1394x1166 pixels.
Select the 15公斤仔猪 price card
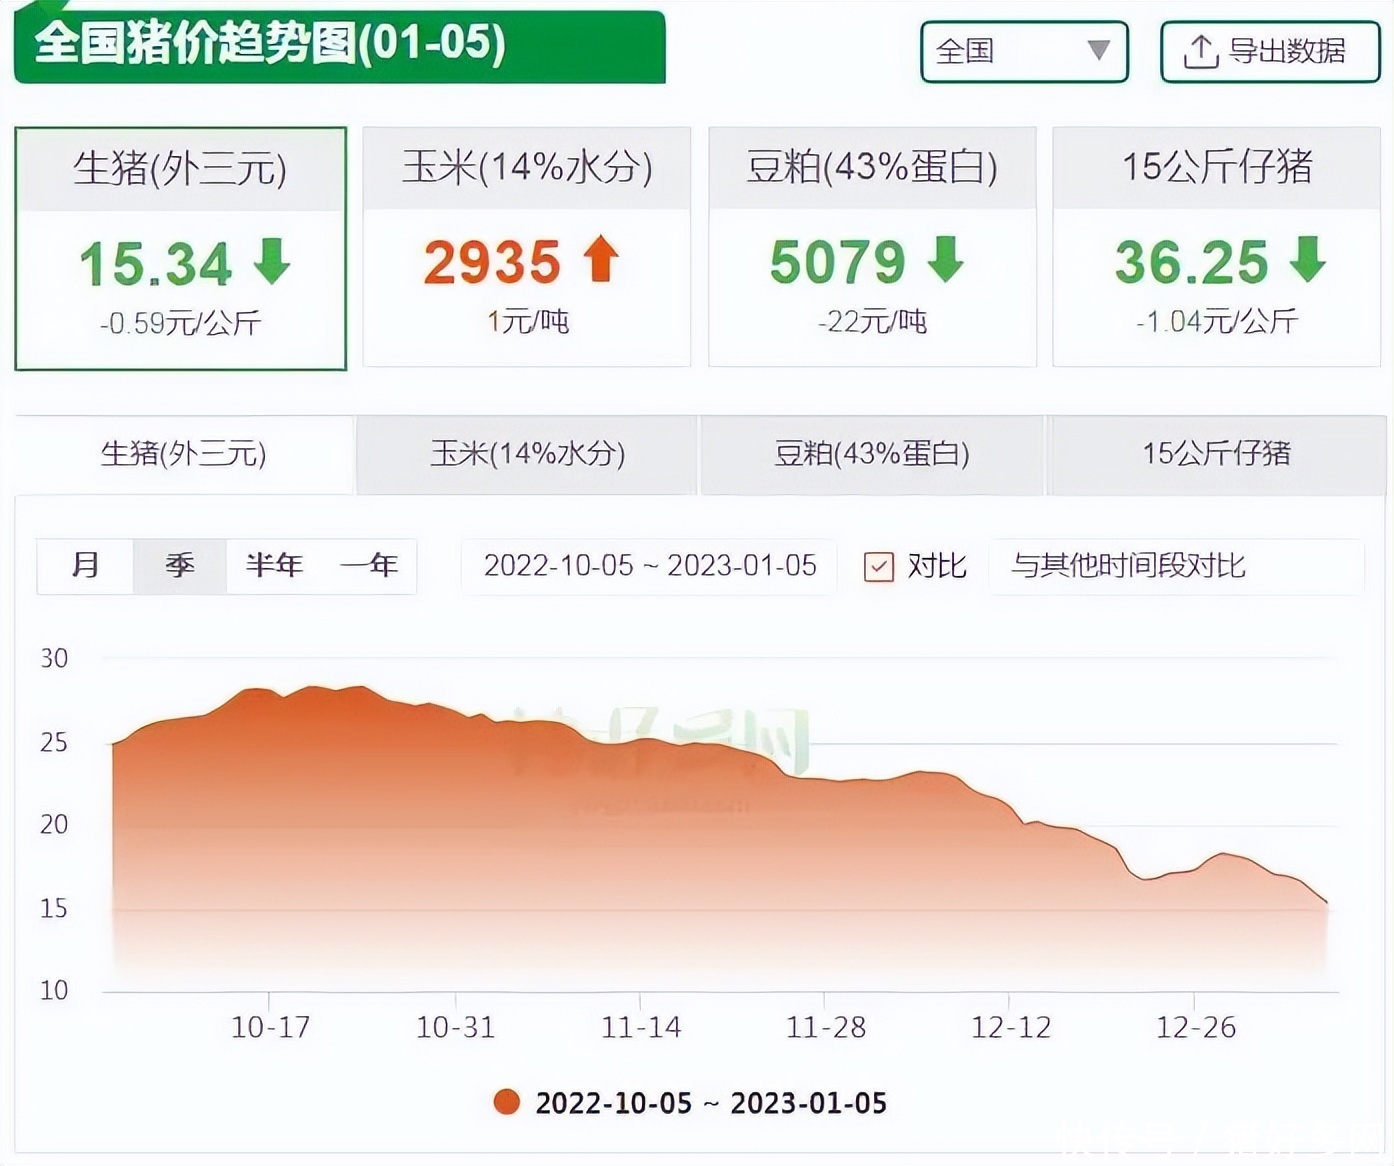click(1217, 247)
